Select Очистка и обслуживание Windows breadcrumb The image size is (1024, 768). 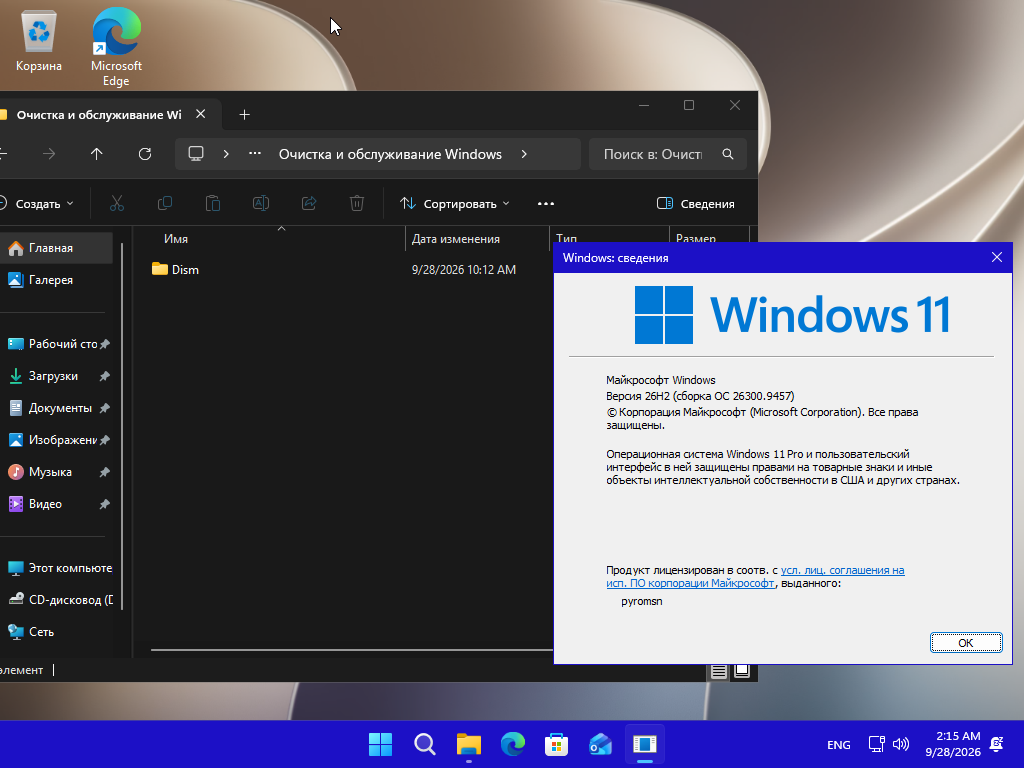tap(390, 154)
